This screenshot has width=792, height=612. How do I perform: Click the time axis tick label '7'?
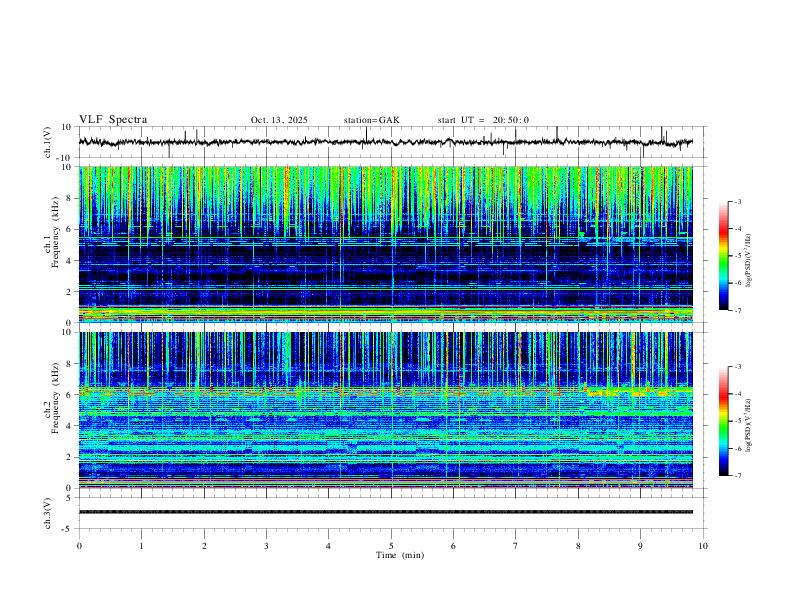(516, 546)
